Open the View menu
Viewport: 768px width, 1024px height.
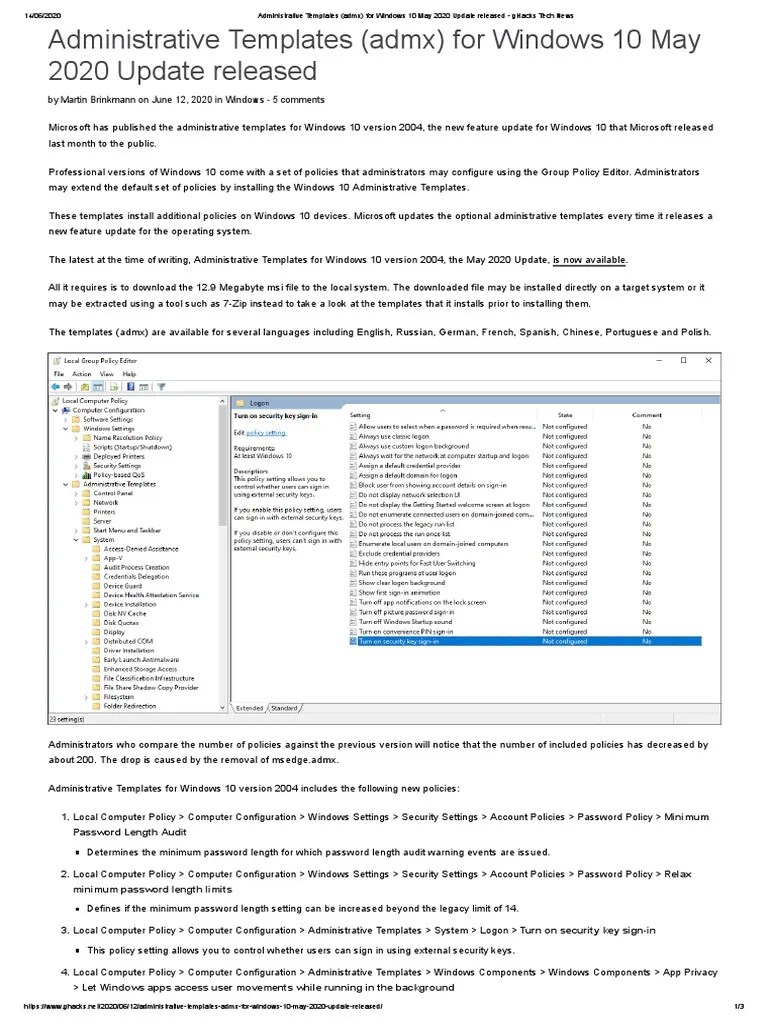point(106,374)
